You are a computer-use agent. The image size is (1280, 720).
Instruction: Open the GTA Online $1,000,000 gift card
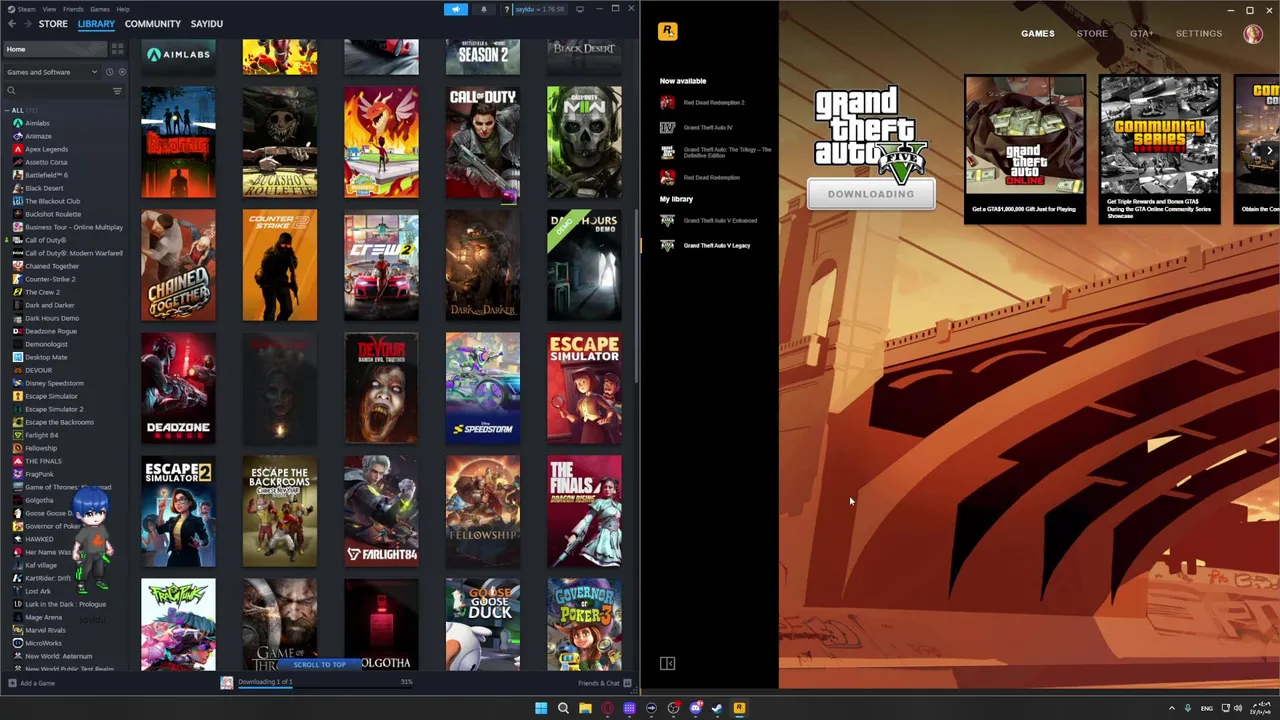coord(1024,148)
